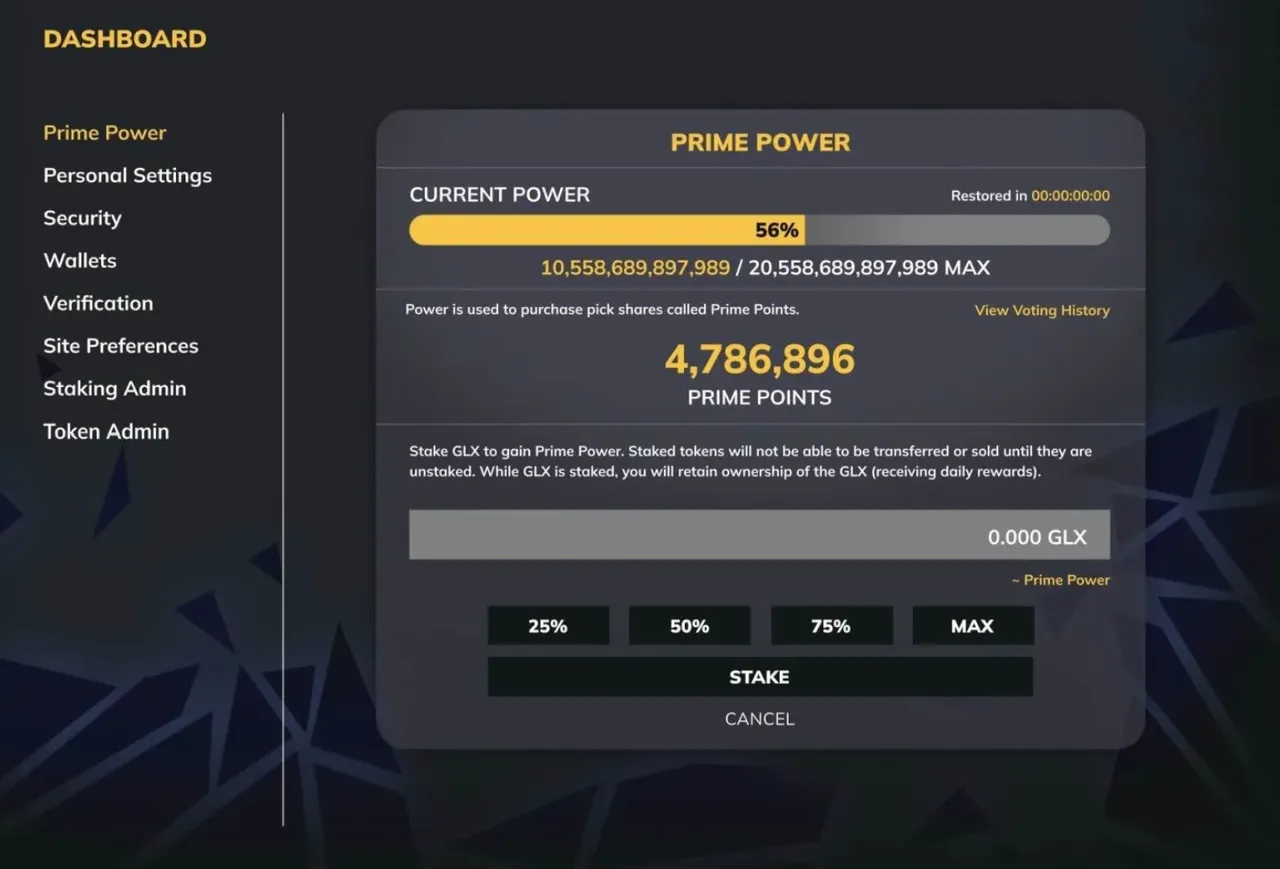This screenshot has height=869, width=1280.
Task: Click the ~ Prime Power estimate label
Action: pos(1060,580)
